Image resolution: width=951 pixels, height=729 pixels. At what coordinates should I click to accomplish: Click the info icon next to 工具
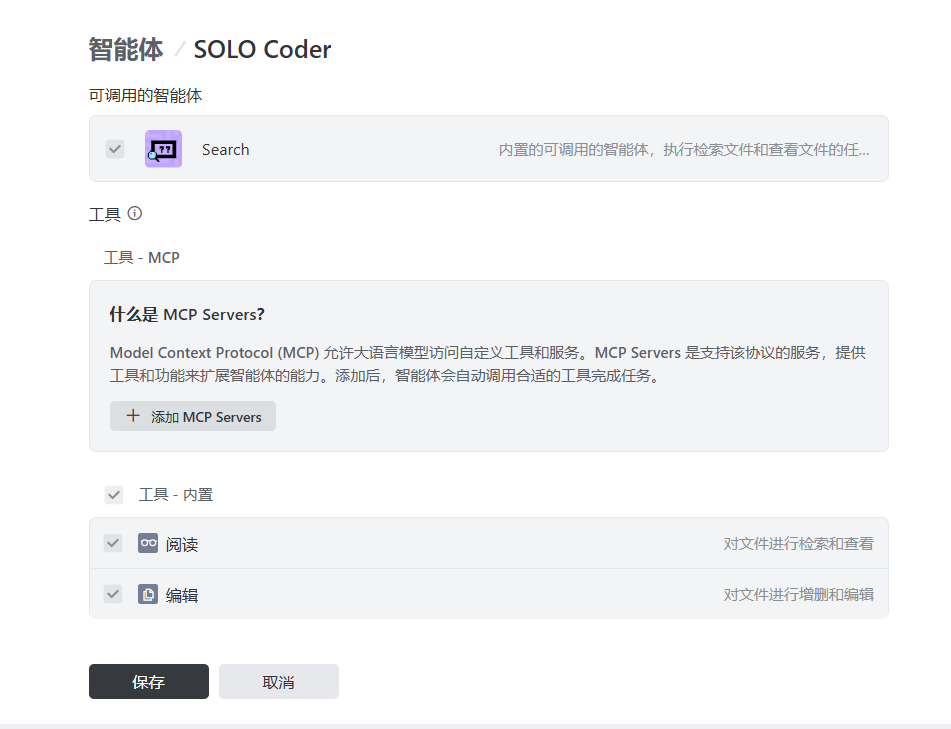[135, 213]
